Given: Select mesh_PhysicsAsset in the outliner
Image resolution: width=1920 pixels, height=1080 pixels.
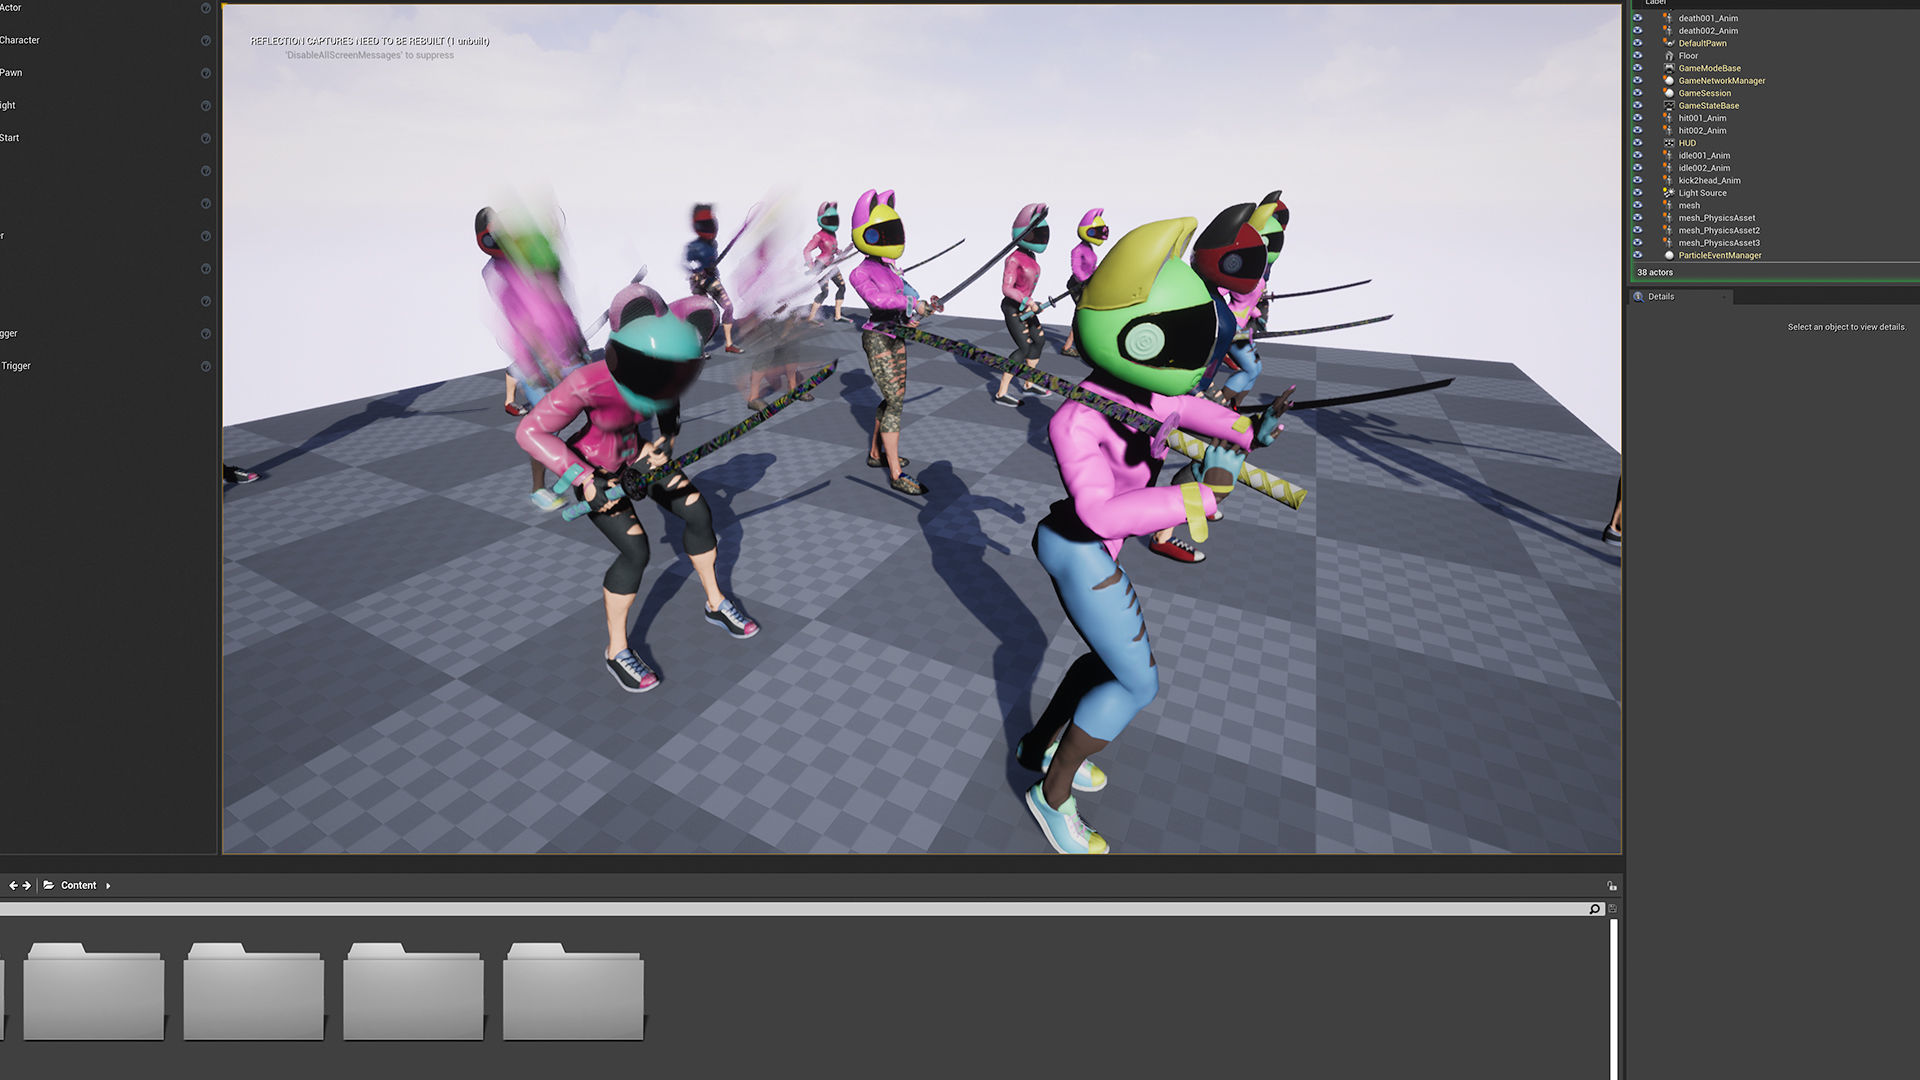Looking at the screenshot, I should point(1717,218).
